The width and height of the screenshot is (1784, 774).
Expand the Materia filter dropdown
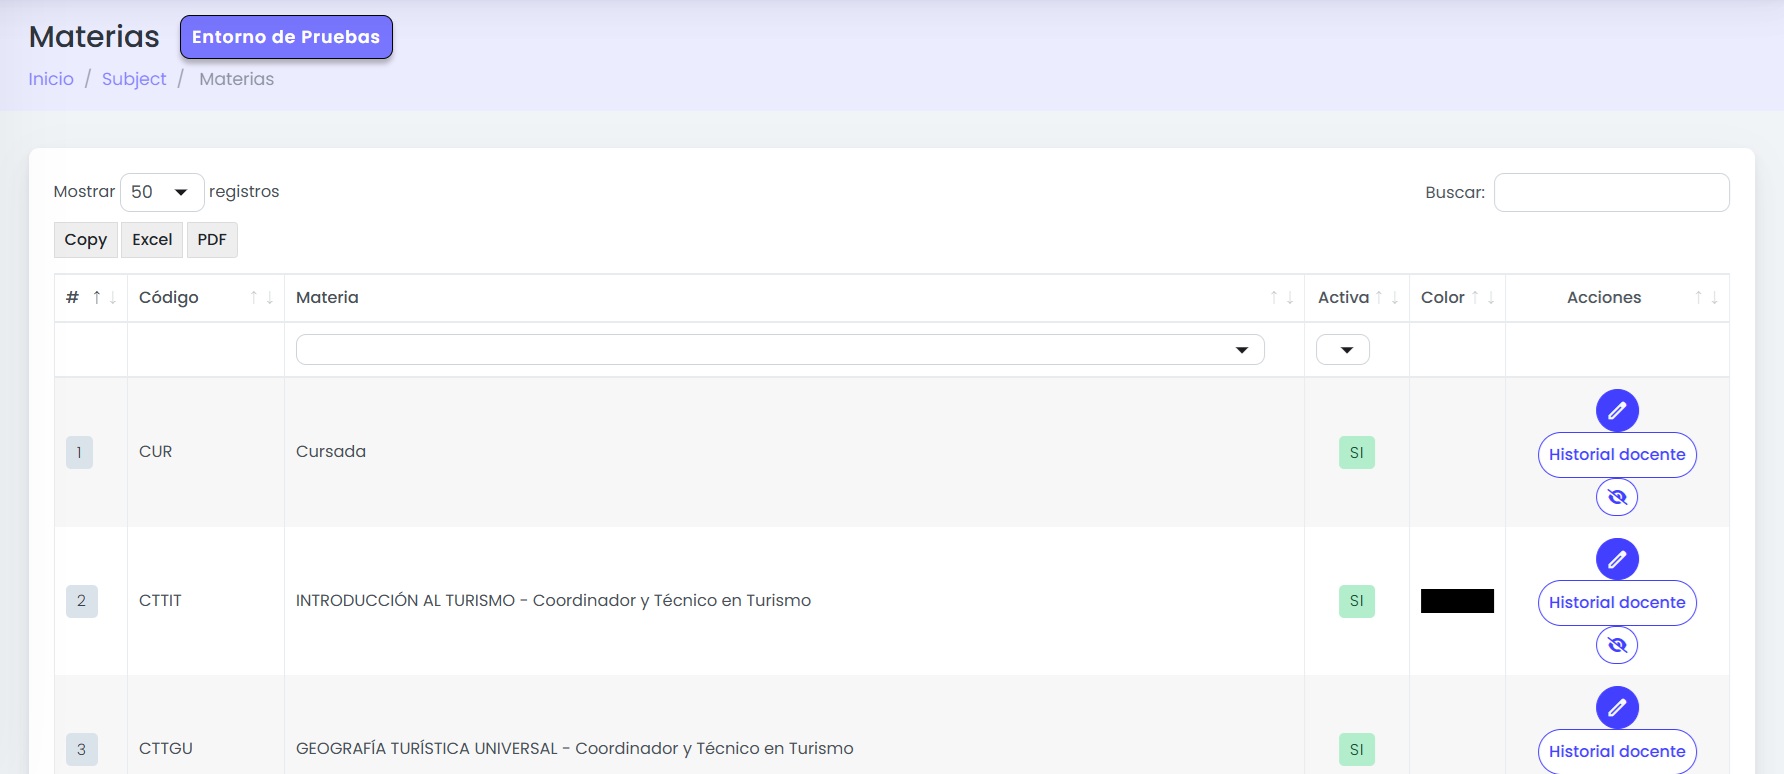pyautogui.click(x=780, y=350)
